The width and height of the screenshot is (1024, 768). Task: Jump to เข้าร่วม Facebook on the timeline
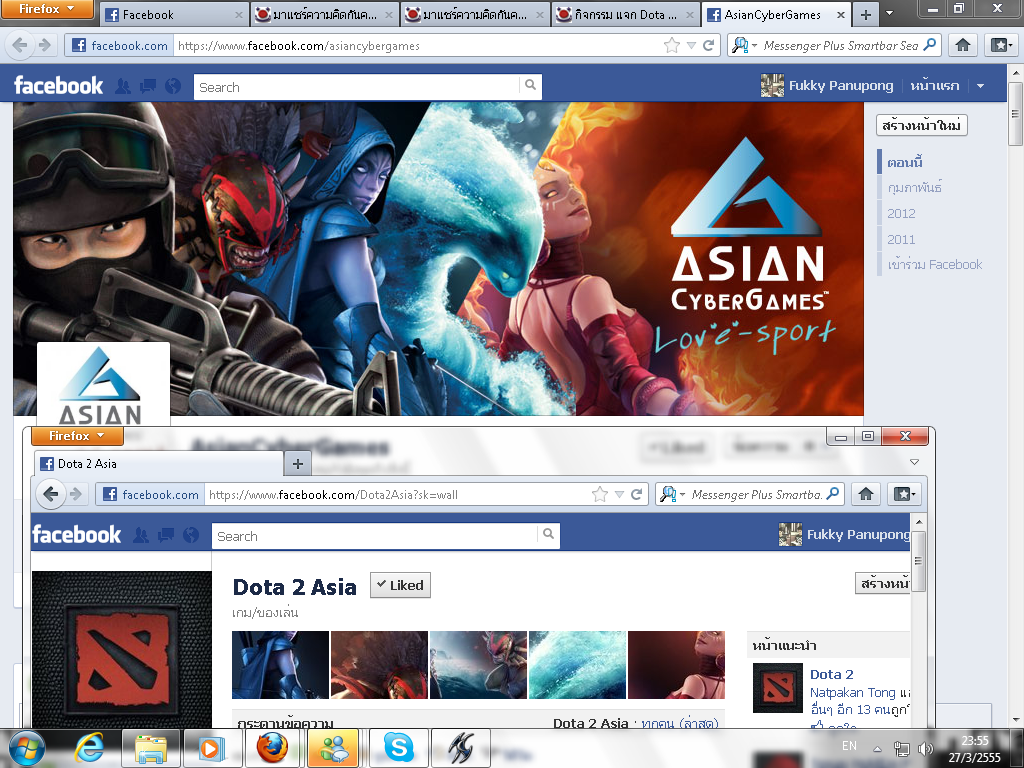coord(935,264)
